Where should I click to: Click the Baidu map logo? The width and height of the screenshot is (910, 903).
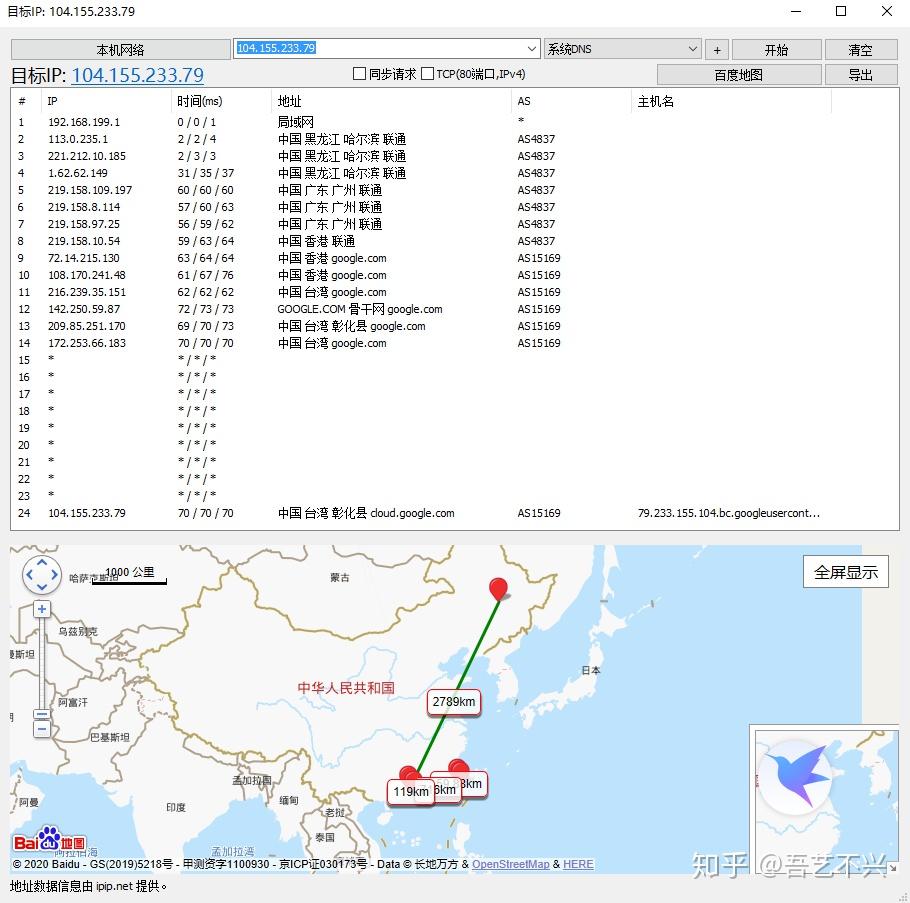50,839
